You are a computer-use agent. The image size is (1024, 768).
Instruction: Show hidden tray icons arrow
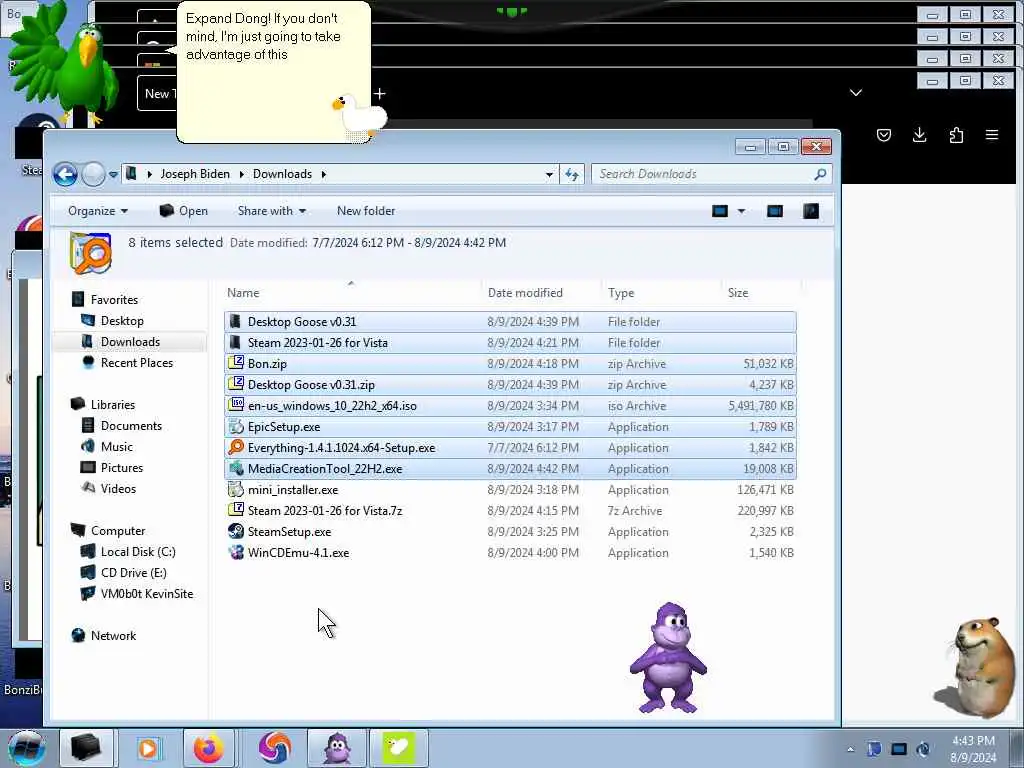click(850, 749)
